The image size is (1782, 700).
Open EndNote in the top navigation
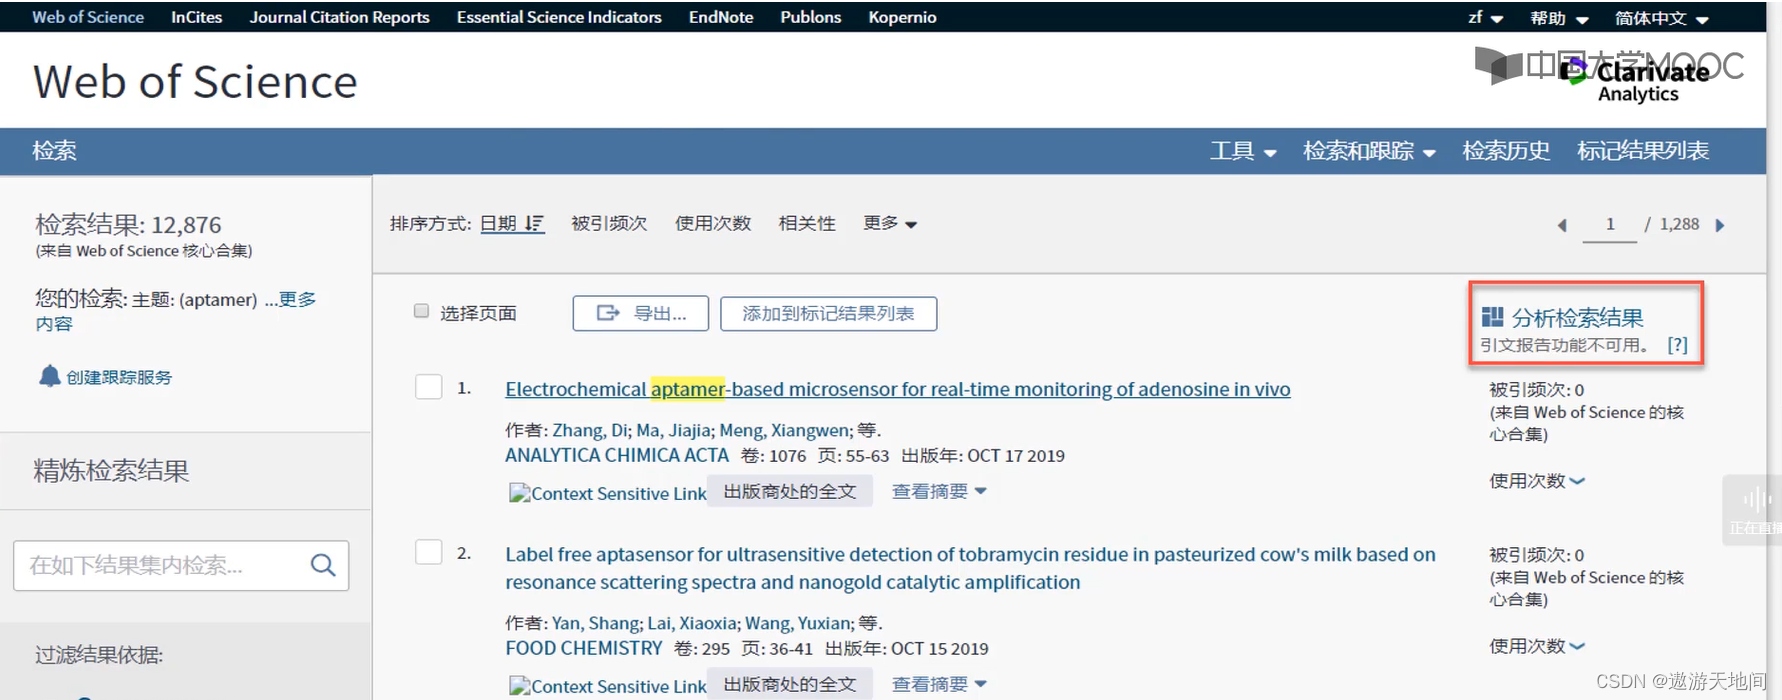pyautogui.click(x=721, y=17)
